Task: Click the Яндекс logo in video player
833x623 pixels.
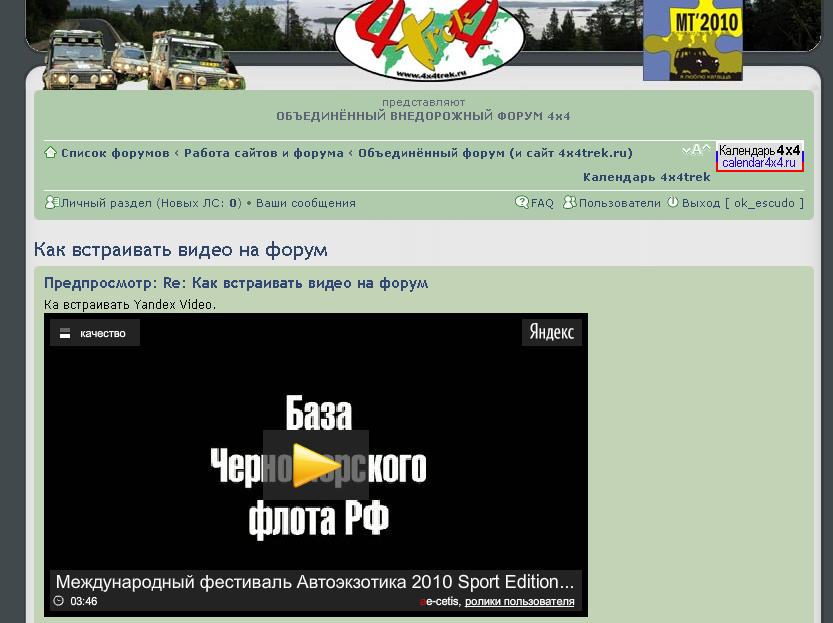Action: [x=551, y=333]
